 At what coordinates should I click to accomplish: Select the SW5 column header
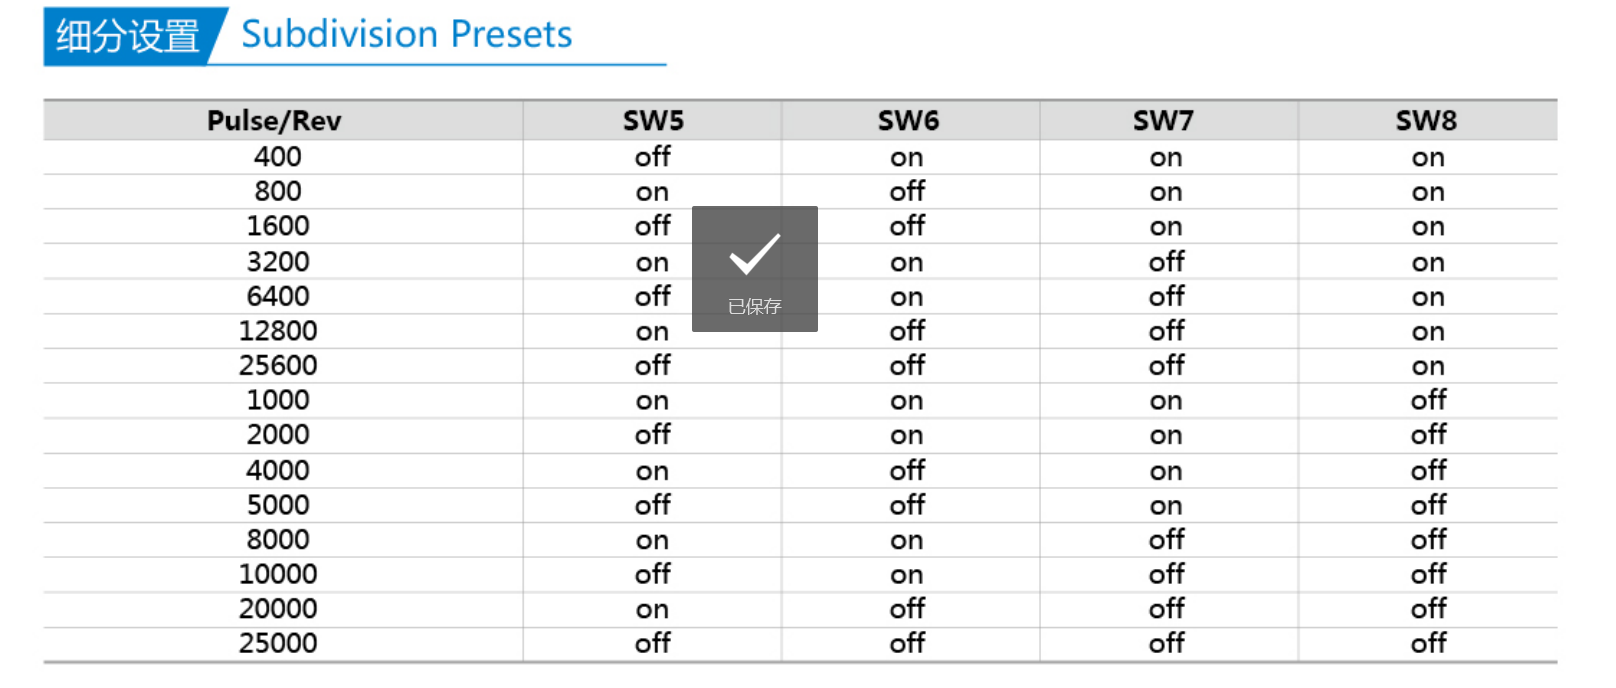pyautogui.click(x=653, y=121)
